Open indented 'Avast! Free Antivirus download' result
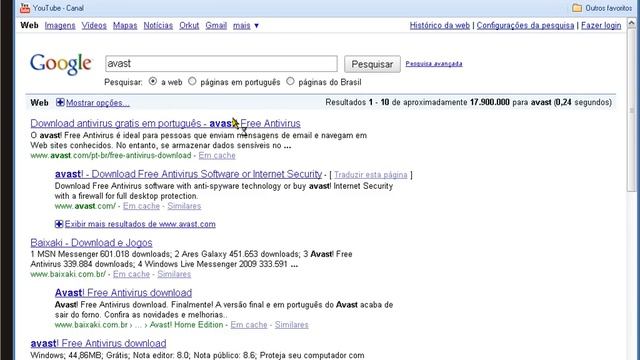 123,293
